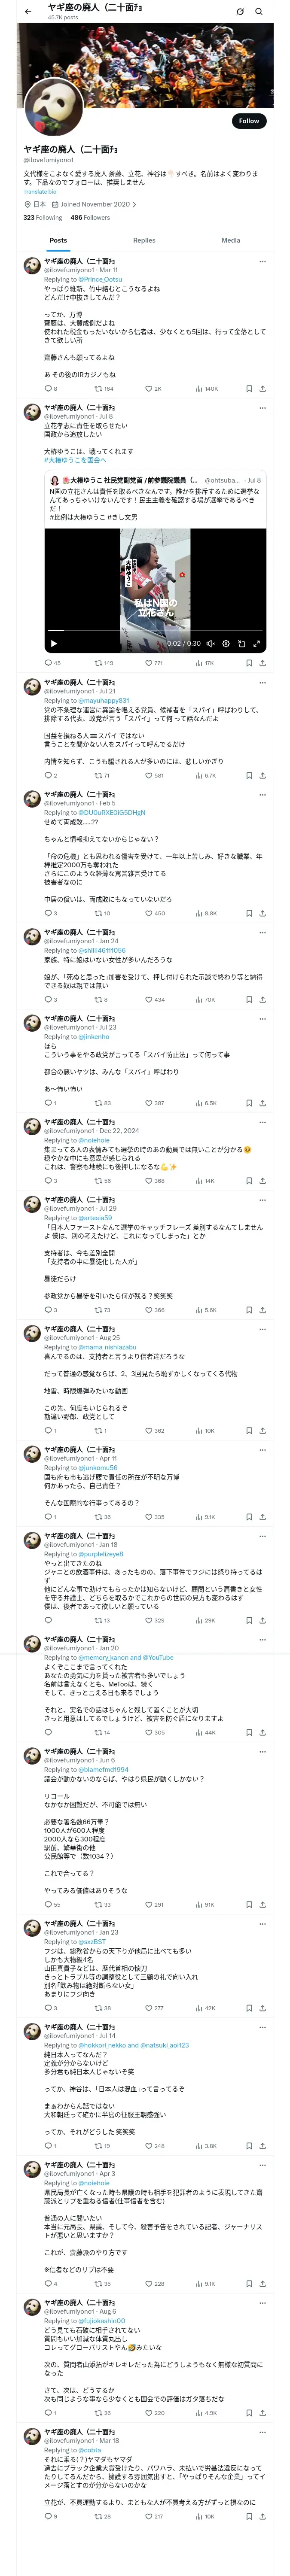
Task: Follow this profile
Action: [x=248, y=121]
